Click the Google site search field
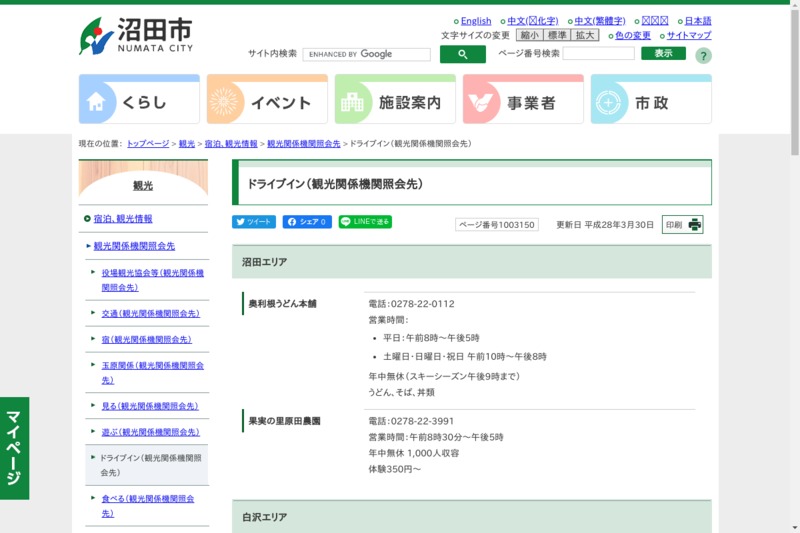Screen dimensions: 800x533 coord(366,54)
